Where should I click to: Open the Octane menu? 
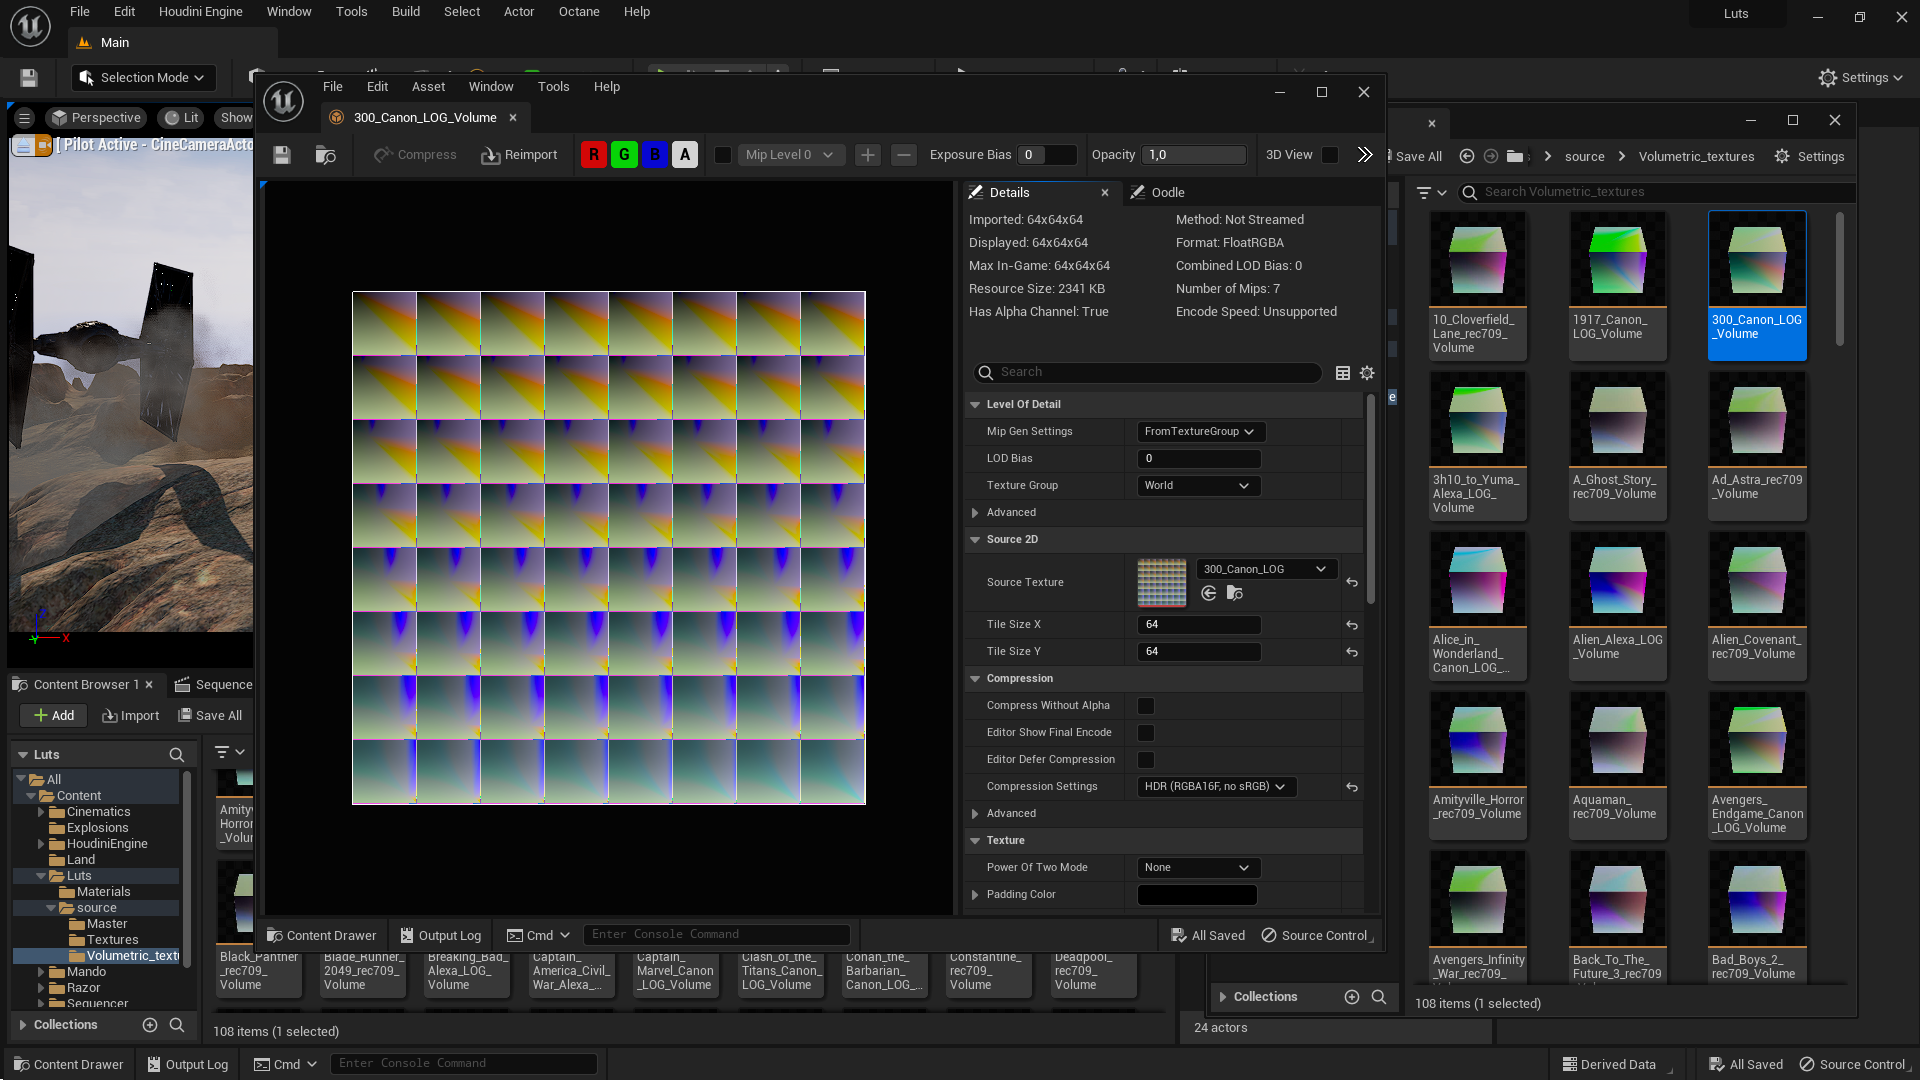[579, 12]
